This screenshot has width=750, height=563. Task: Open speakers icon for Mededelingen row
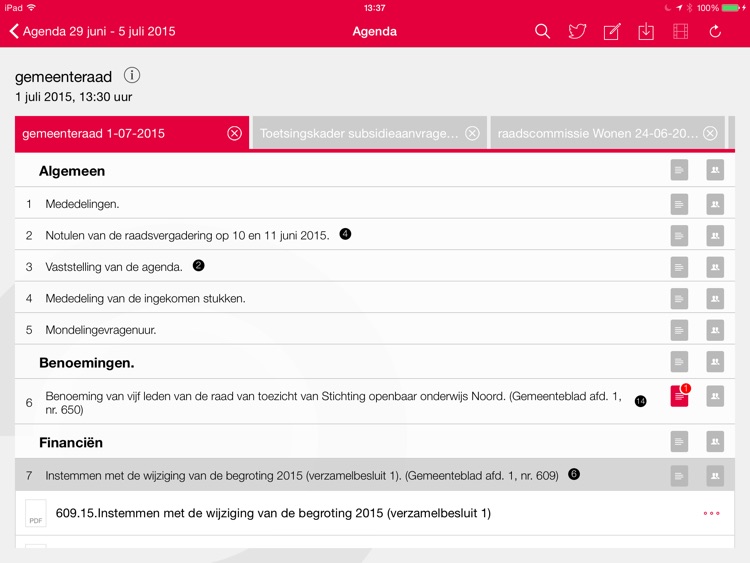(x=715, y=204)
